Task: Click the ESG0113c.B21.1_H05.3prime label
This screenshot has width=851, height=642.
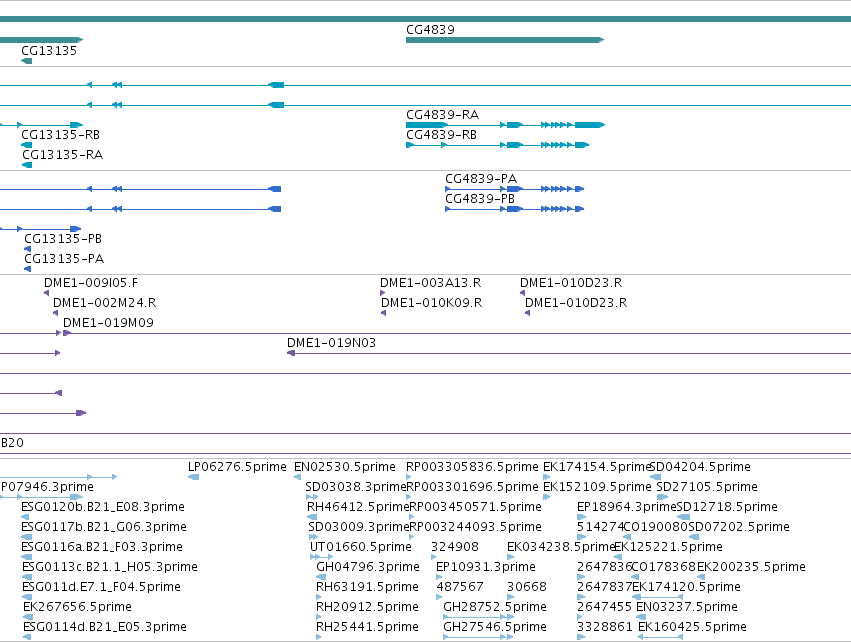Action: point(110,567)
